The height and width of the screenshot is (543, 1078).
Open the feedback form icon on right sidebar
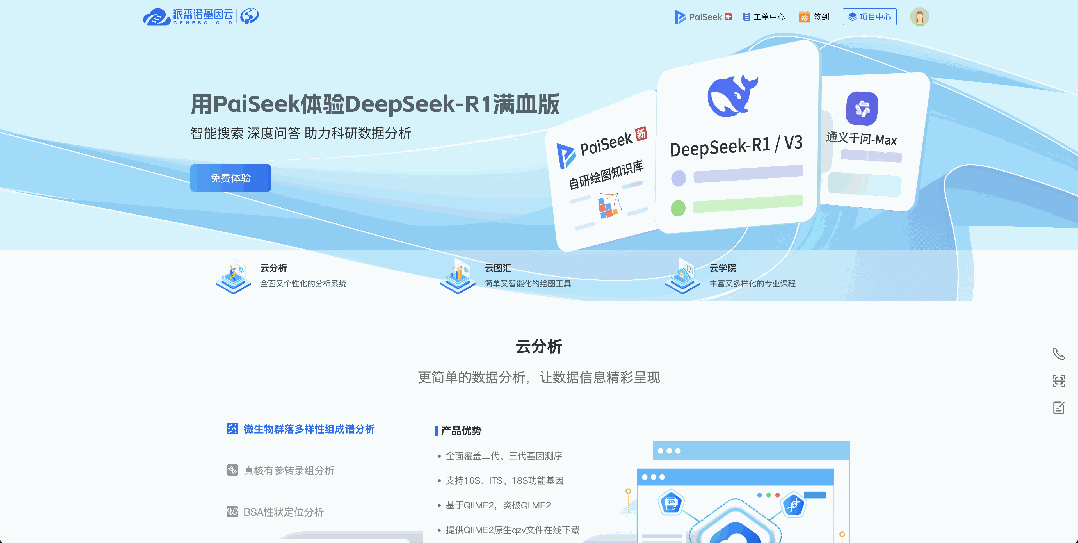[x=1058, y=407]
